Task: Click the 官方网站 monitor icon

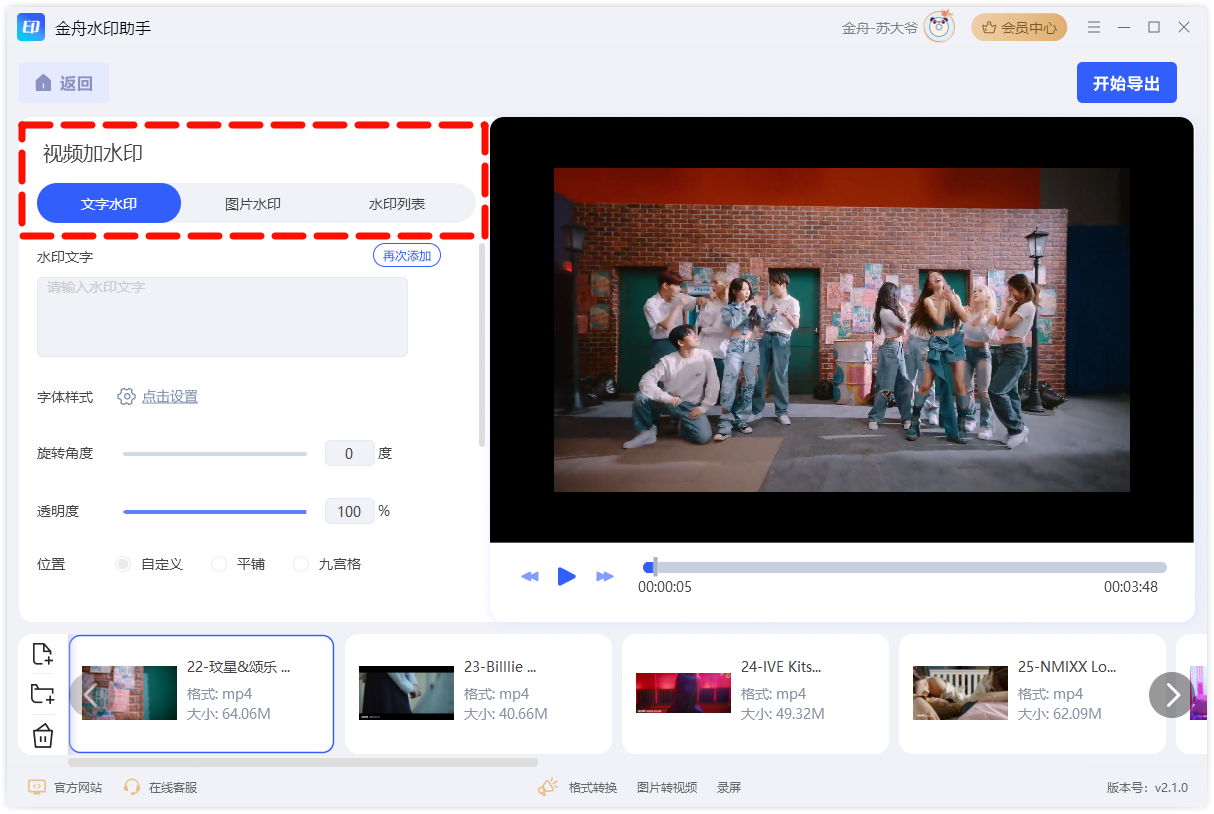Action: (37, 787)
